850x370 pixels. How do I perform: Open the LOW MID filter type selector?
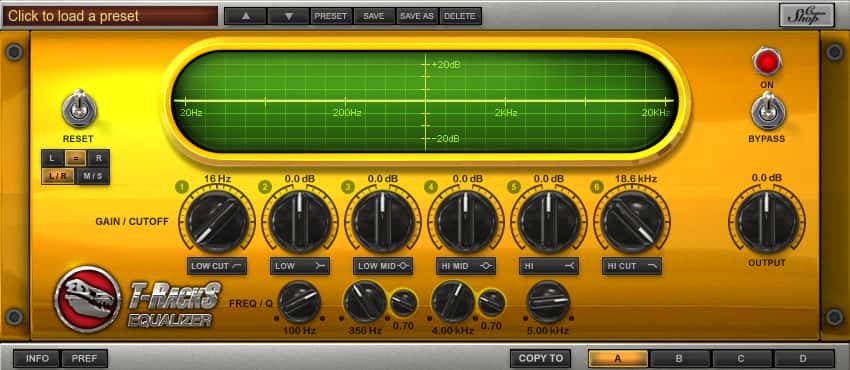click(x=383, y=266)
